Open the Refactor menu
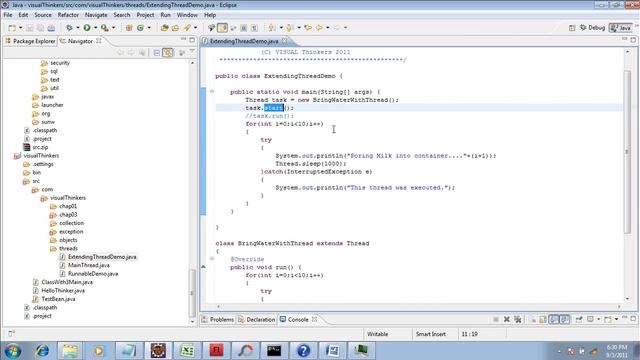This screenshot has width=640, height=360. click(x=68, y=15)
